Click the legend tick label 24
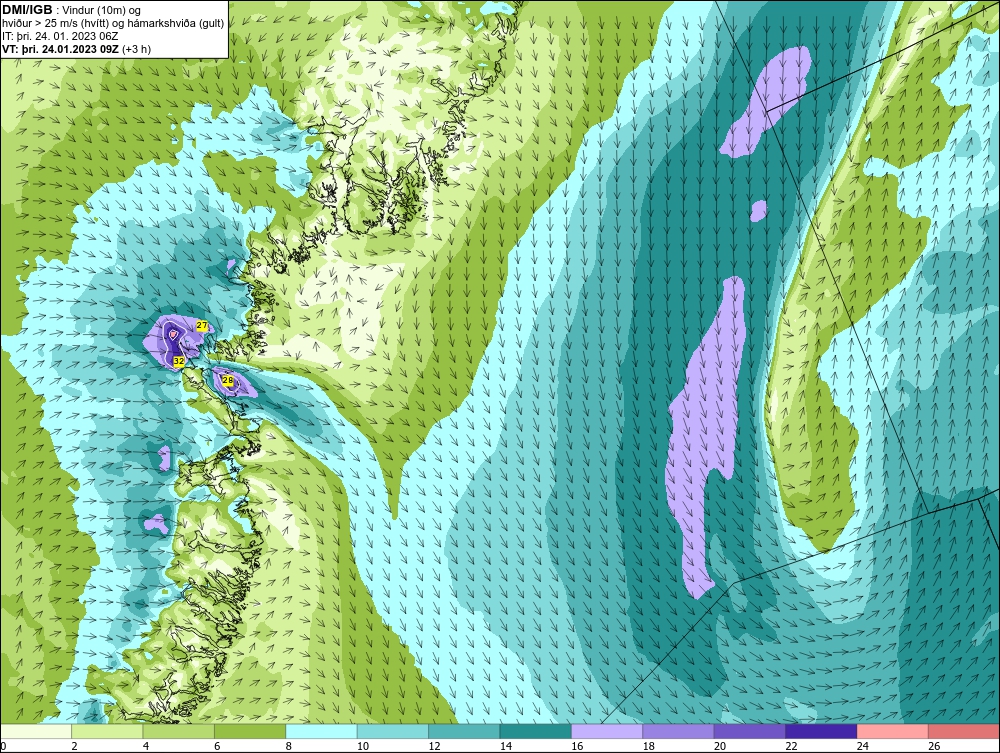 tap(862, 746)
